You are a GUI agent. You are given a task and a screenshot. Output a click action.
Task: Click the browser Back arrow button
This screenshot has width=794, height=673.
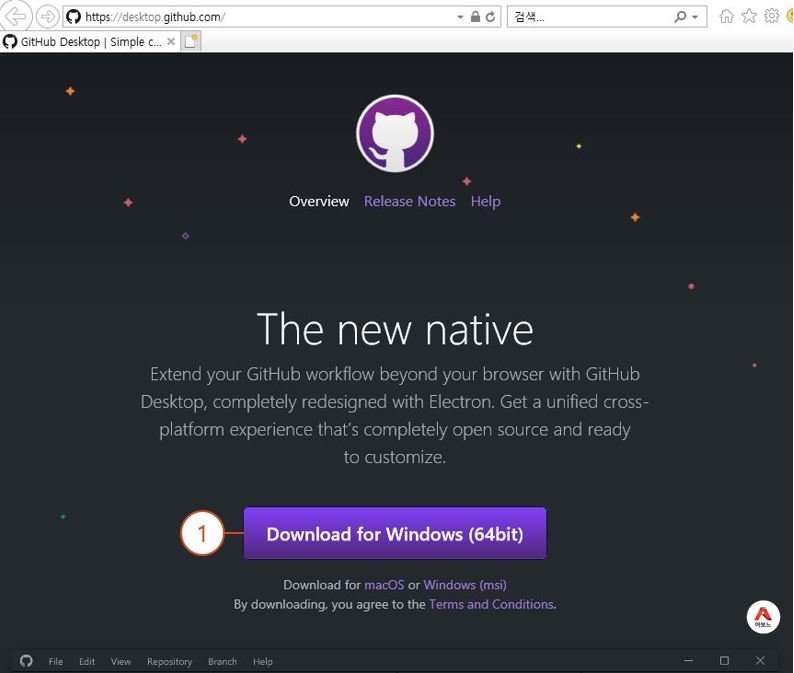[15, 16]
